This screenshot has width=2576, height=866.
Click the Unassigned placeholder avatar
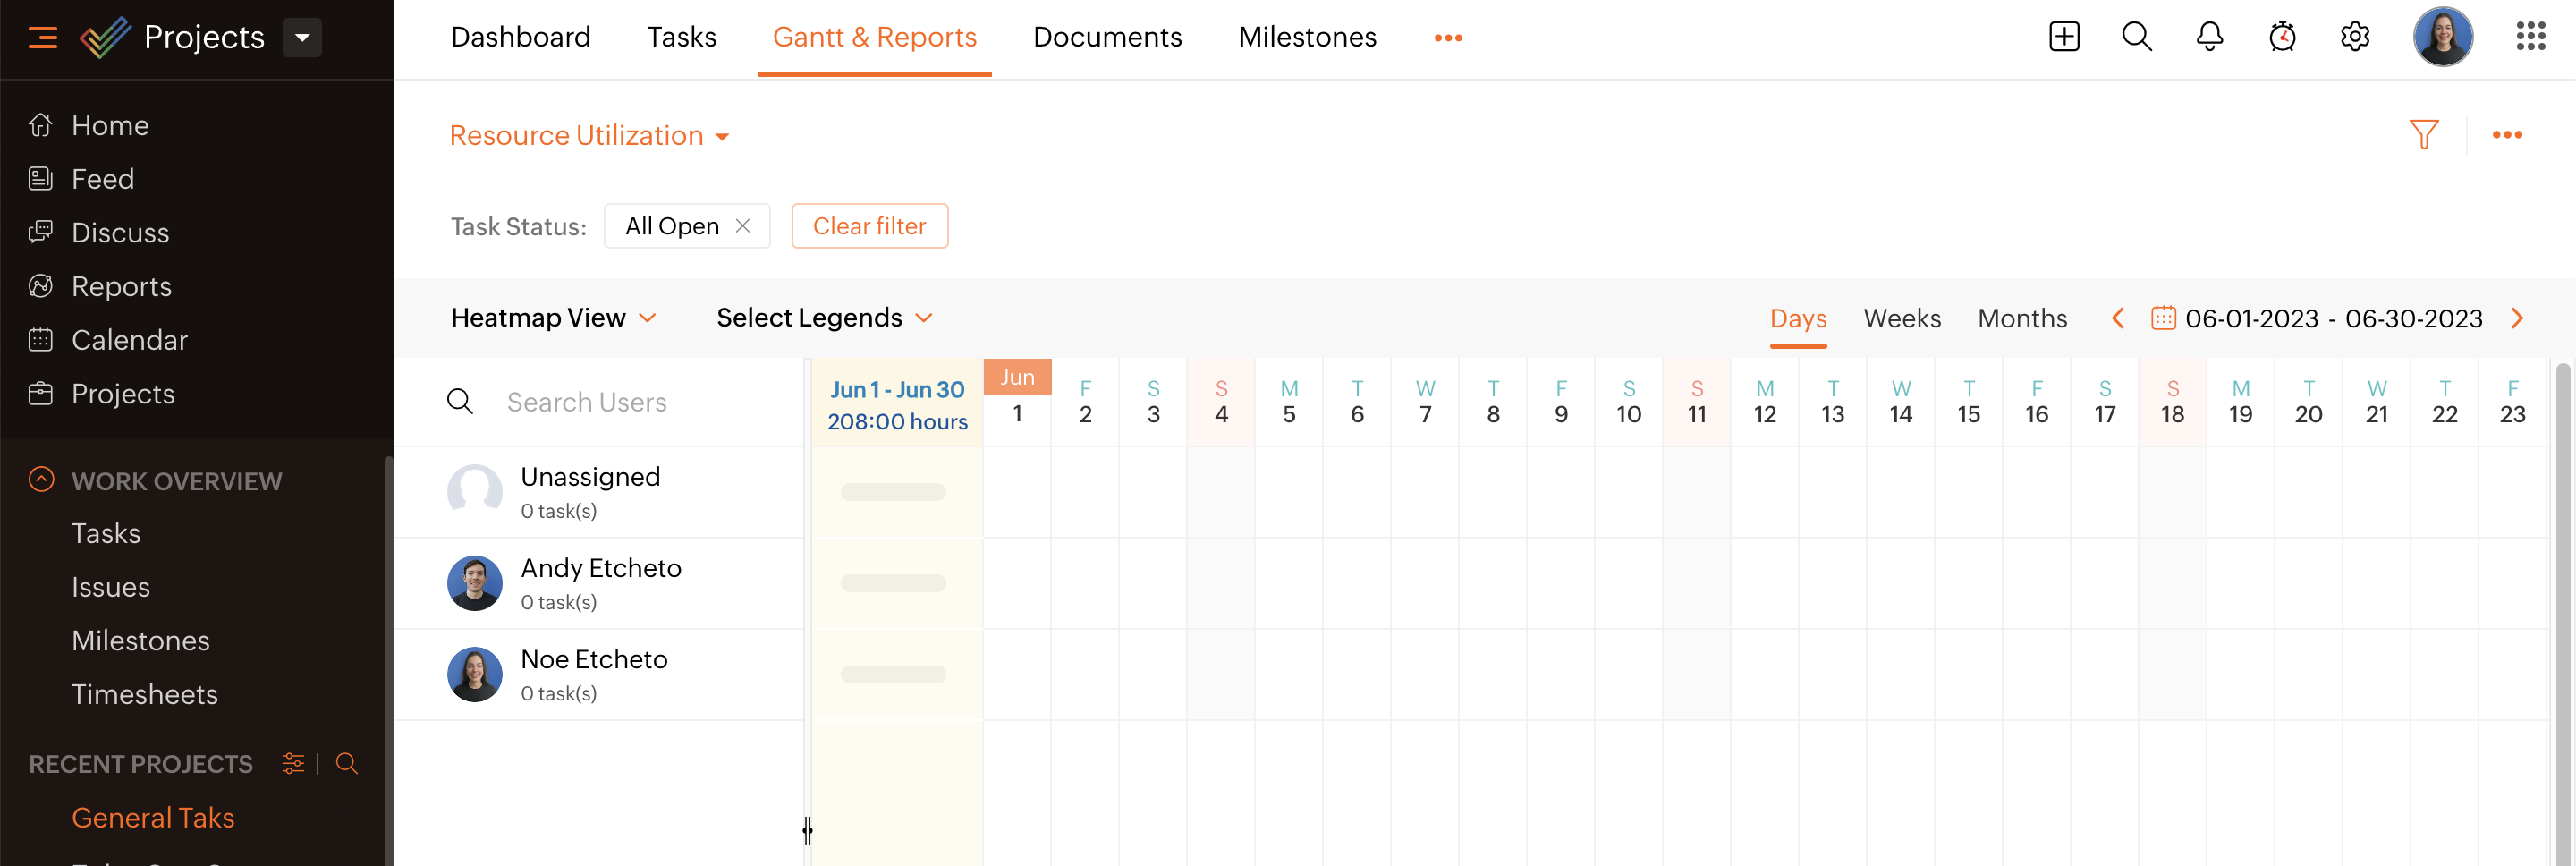(x=475, y=492)
